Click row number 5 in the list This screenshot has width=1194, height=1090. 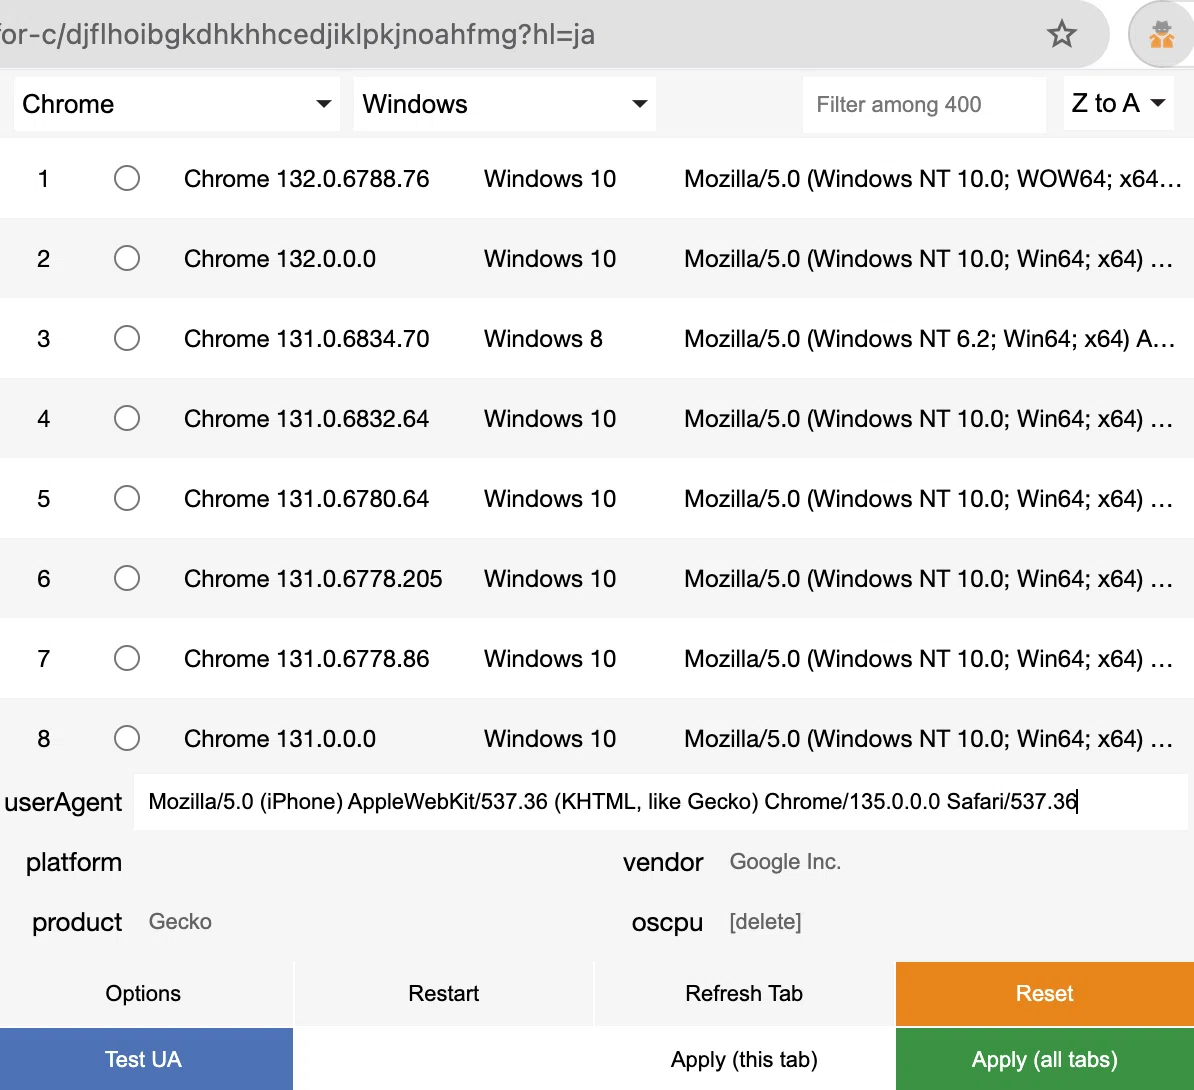click(43, 498)
